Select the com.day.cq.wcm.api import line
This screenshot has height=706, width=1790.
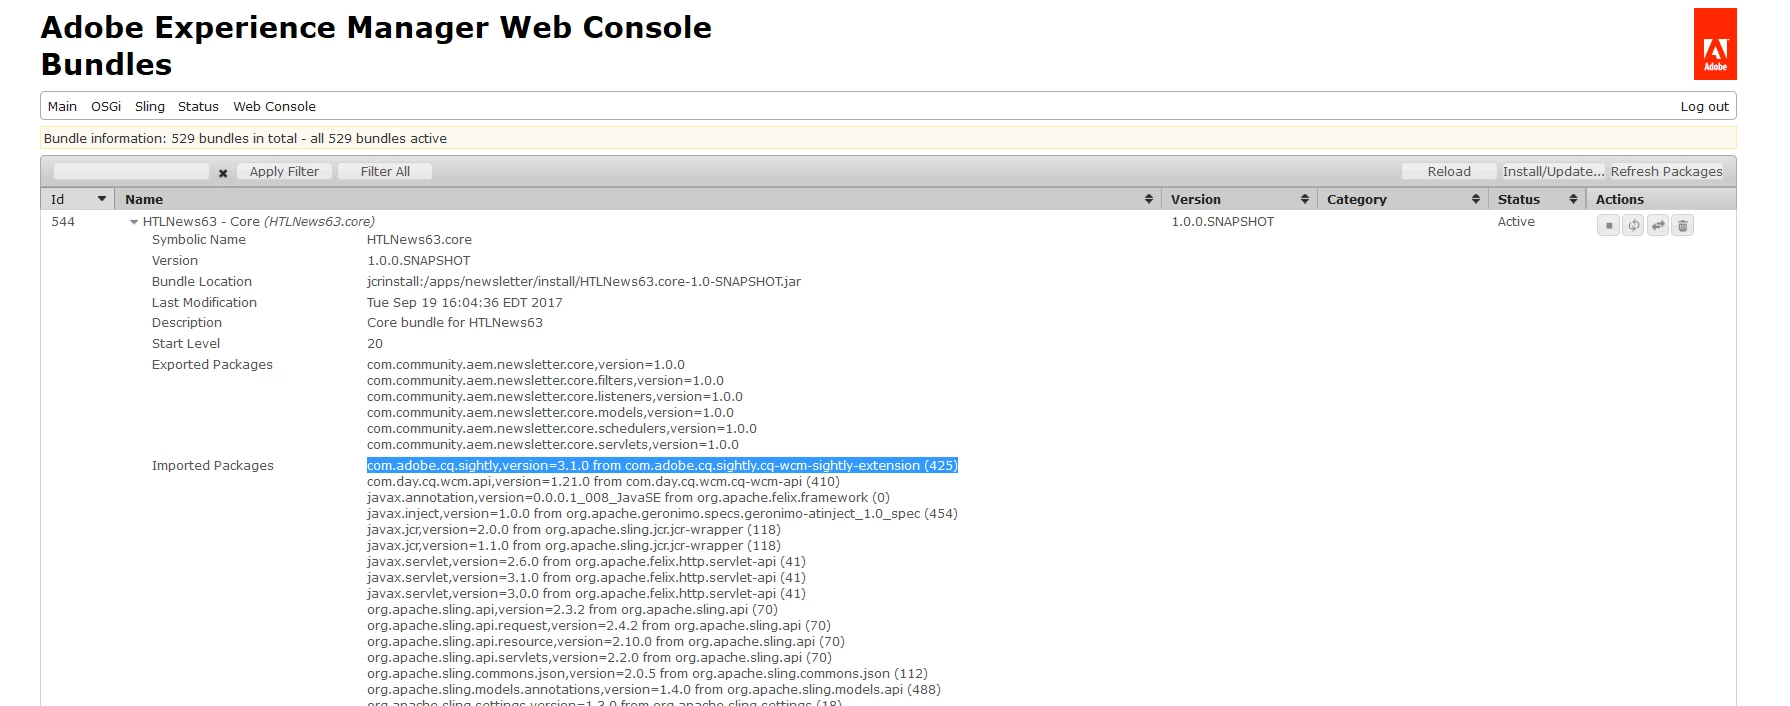[x=603, y=481]
